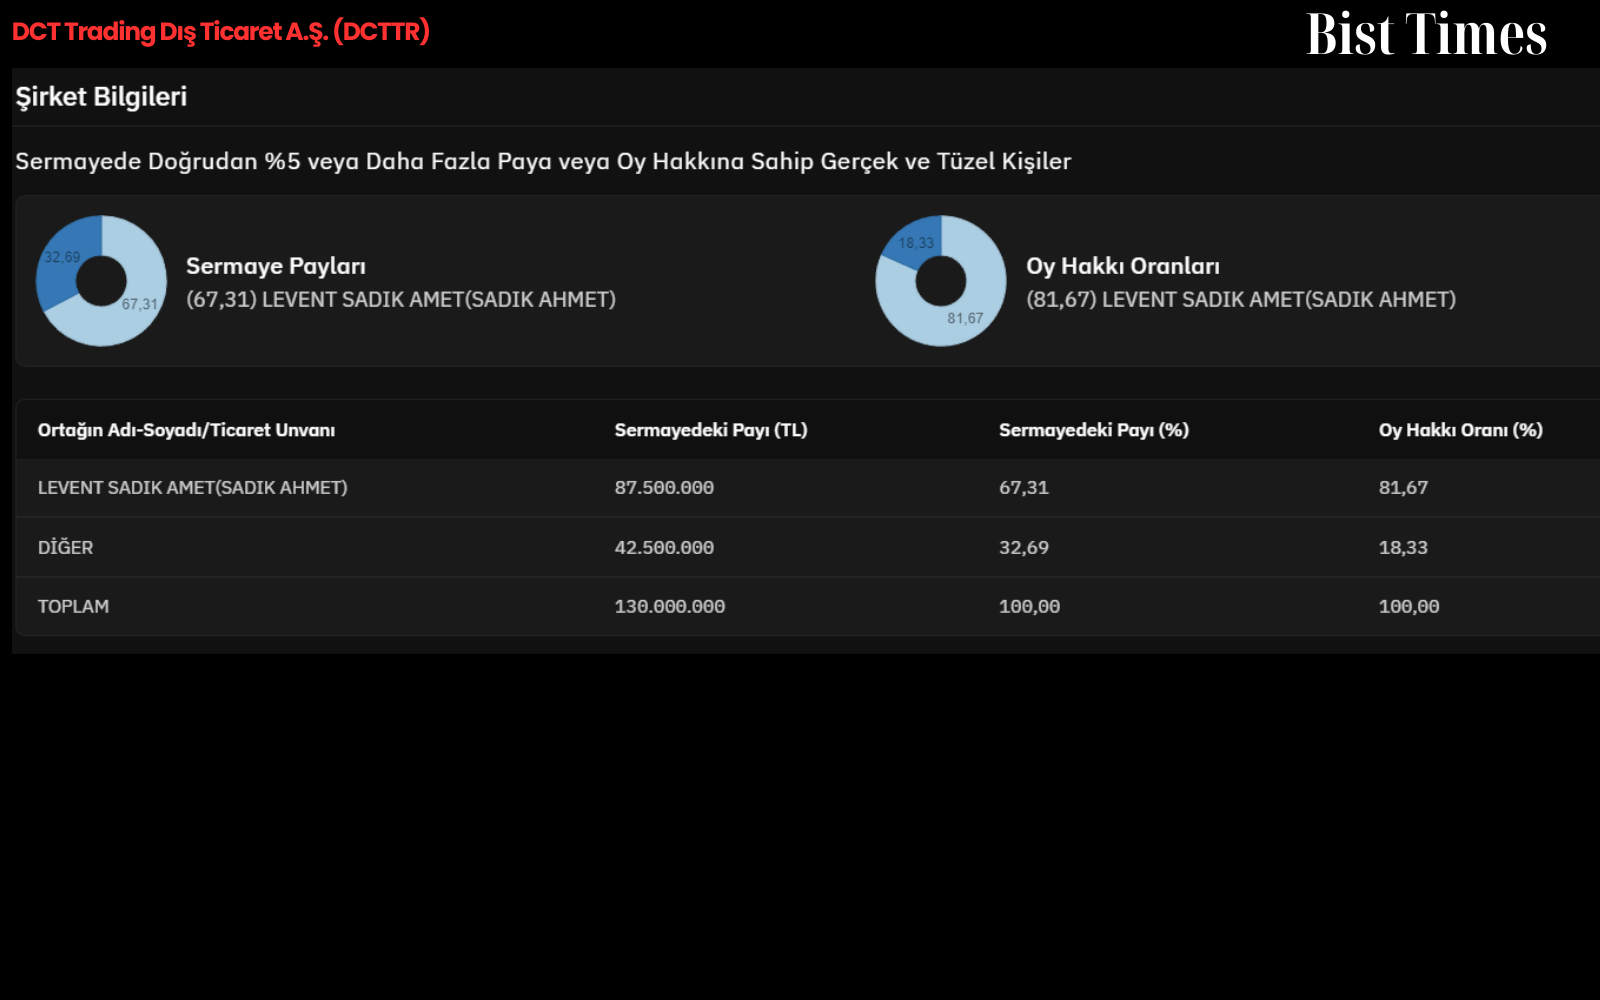
Task: Click the 32,69 table cell
Action: coord(1024,548)
